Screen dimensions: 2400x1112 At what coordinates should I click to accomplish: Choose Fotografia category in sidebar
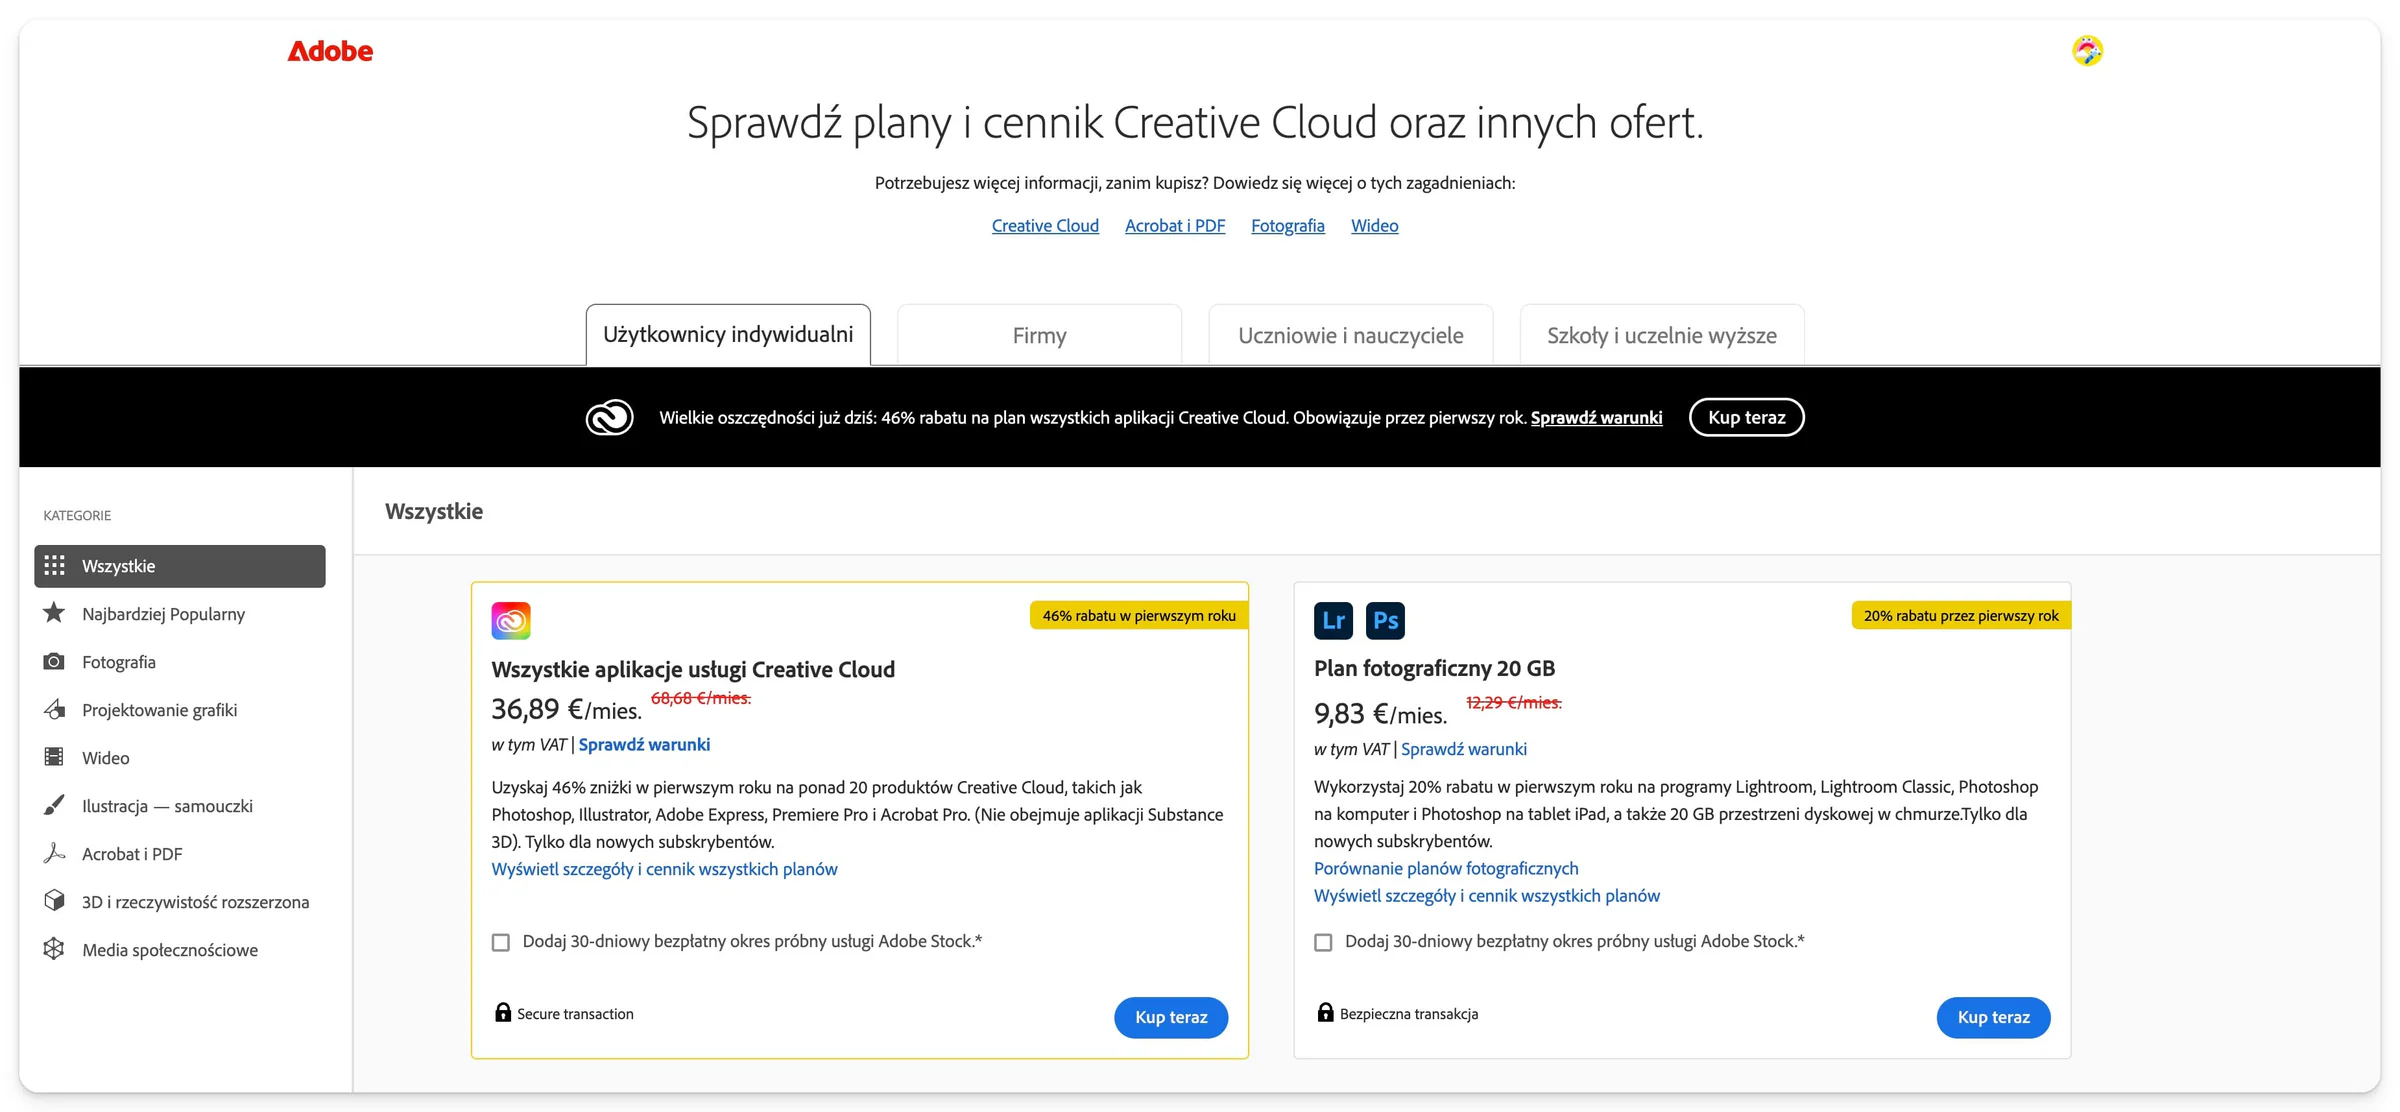pyautogui.click(x=180, y=662)
